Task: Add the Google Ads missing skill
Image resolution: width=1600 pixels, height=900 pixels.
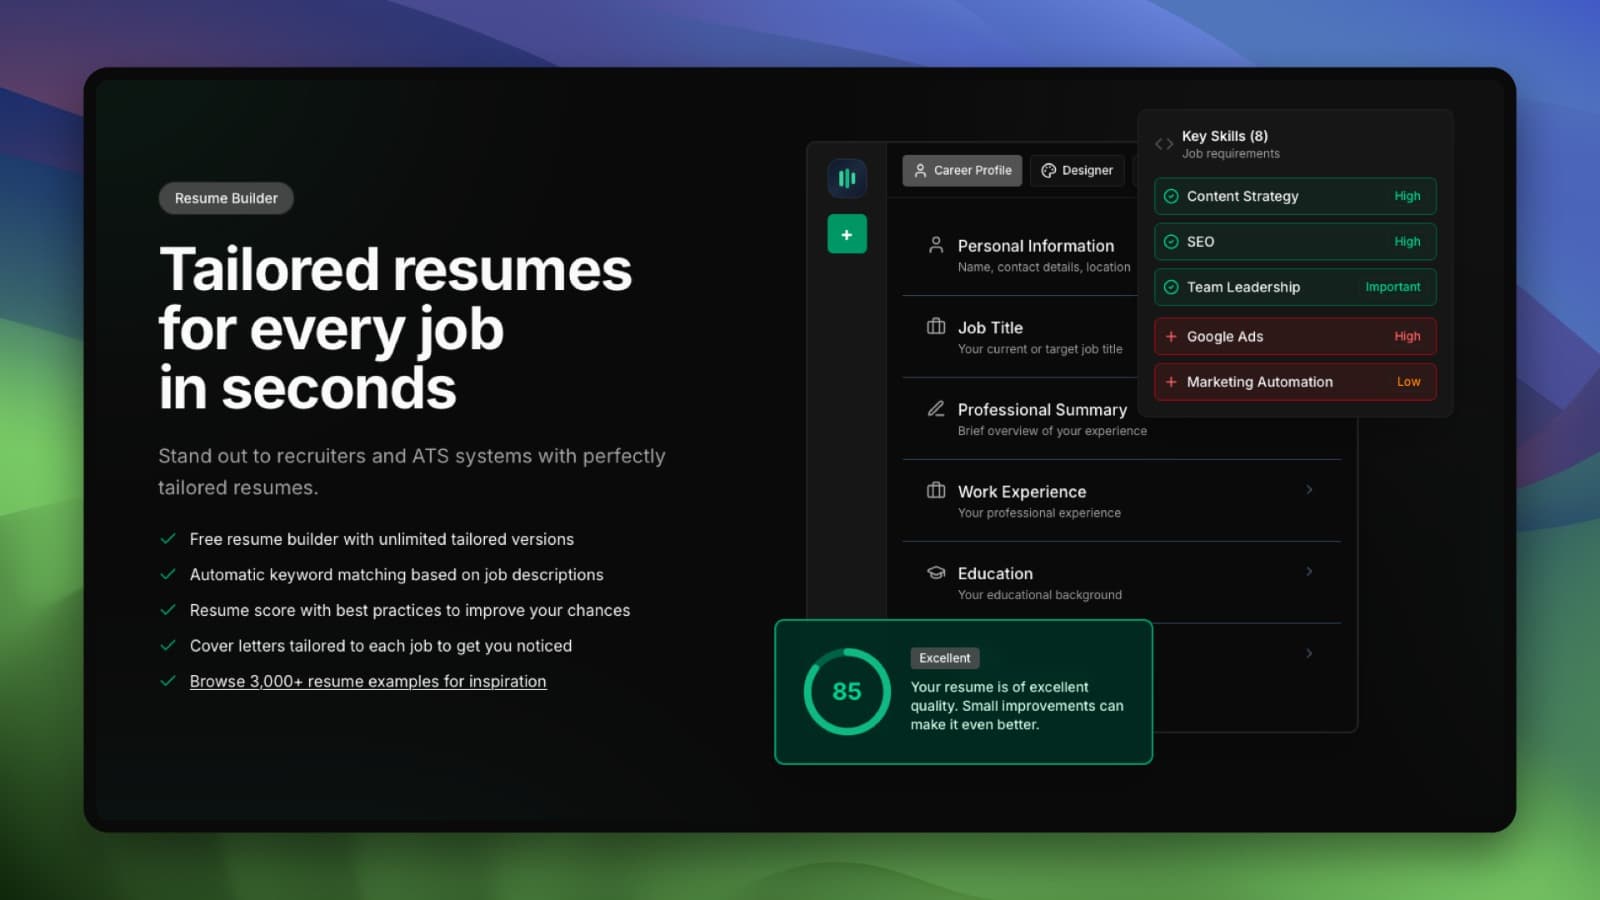Action: [x=1171, y=337]
